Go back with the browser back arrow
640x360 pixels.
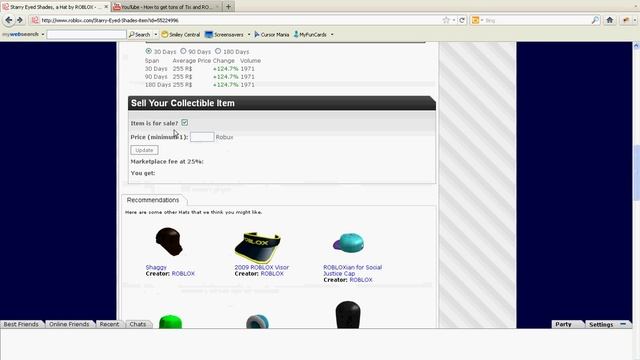click(x=8, y=20)
